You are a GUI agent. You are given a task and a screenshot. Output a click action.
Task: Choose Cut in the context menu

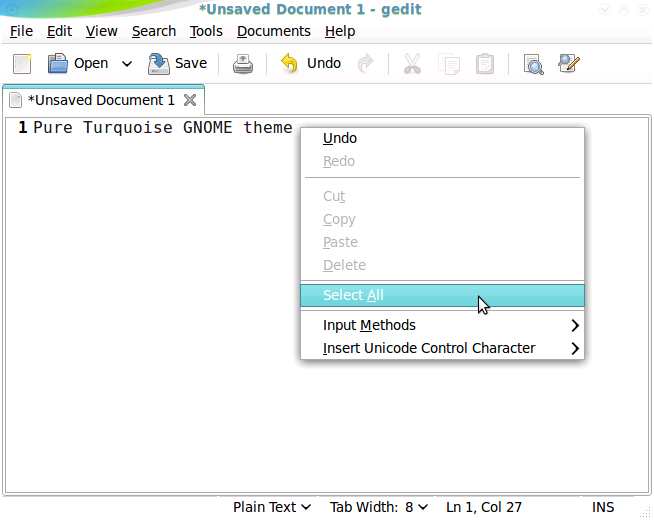(x=443, y=196)
